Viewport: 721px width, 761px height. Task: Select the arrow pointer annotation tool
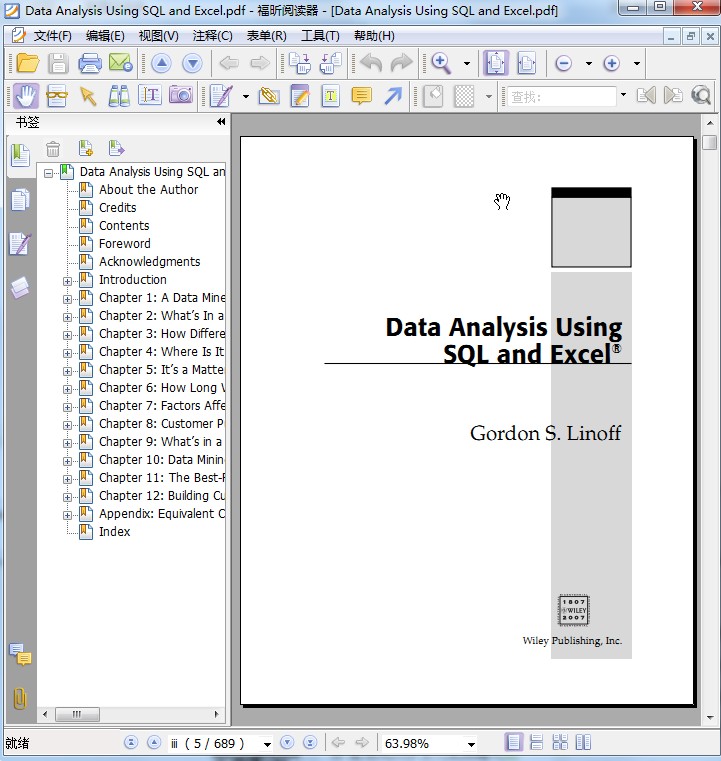point(88,96)
